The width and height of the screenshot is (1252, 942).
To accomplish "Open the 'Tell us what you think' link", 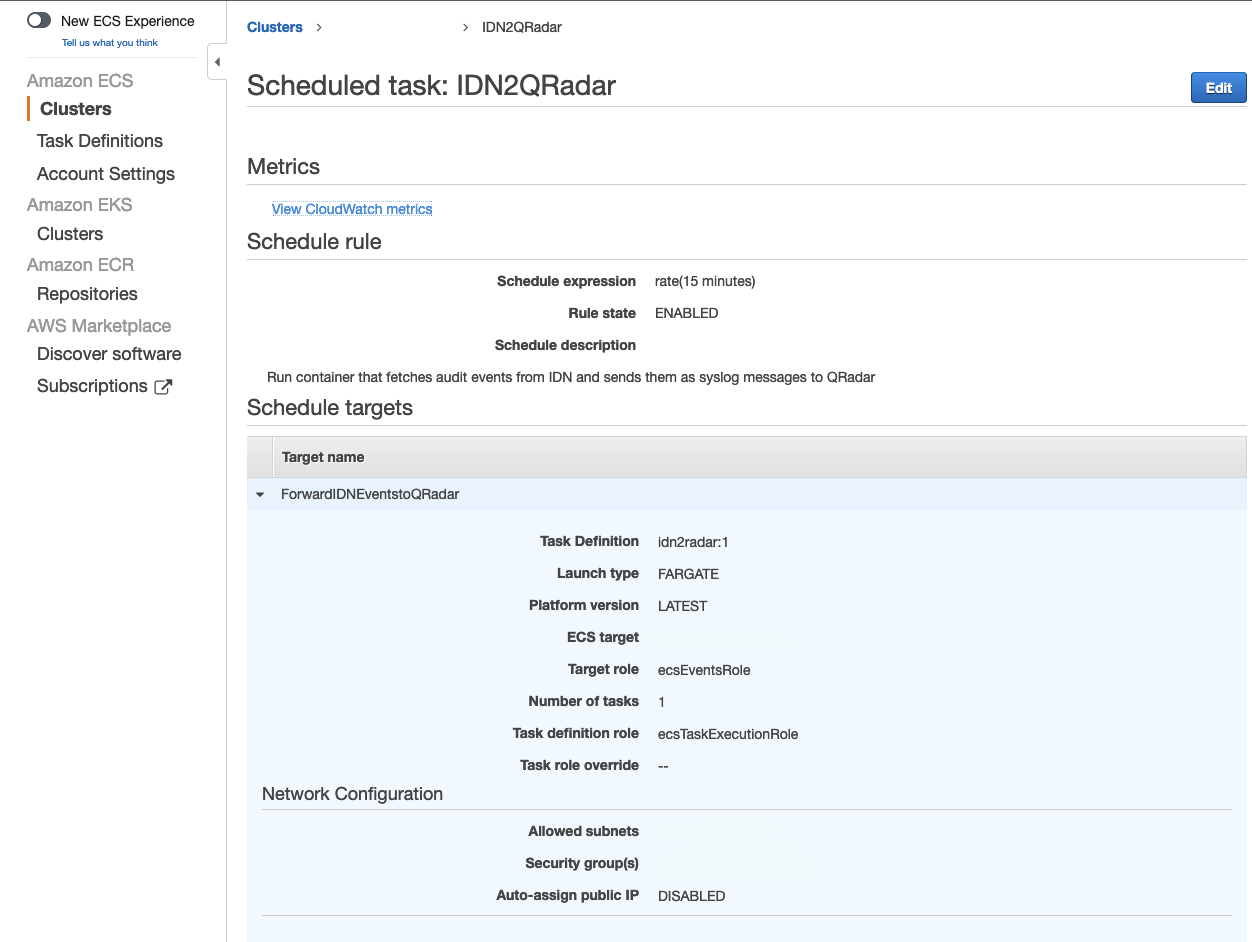I will [x=110, y=43].
